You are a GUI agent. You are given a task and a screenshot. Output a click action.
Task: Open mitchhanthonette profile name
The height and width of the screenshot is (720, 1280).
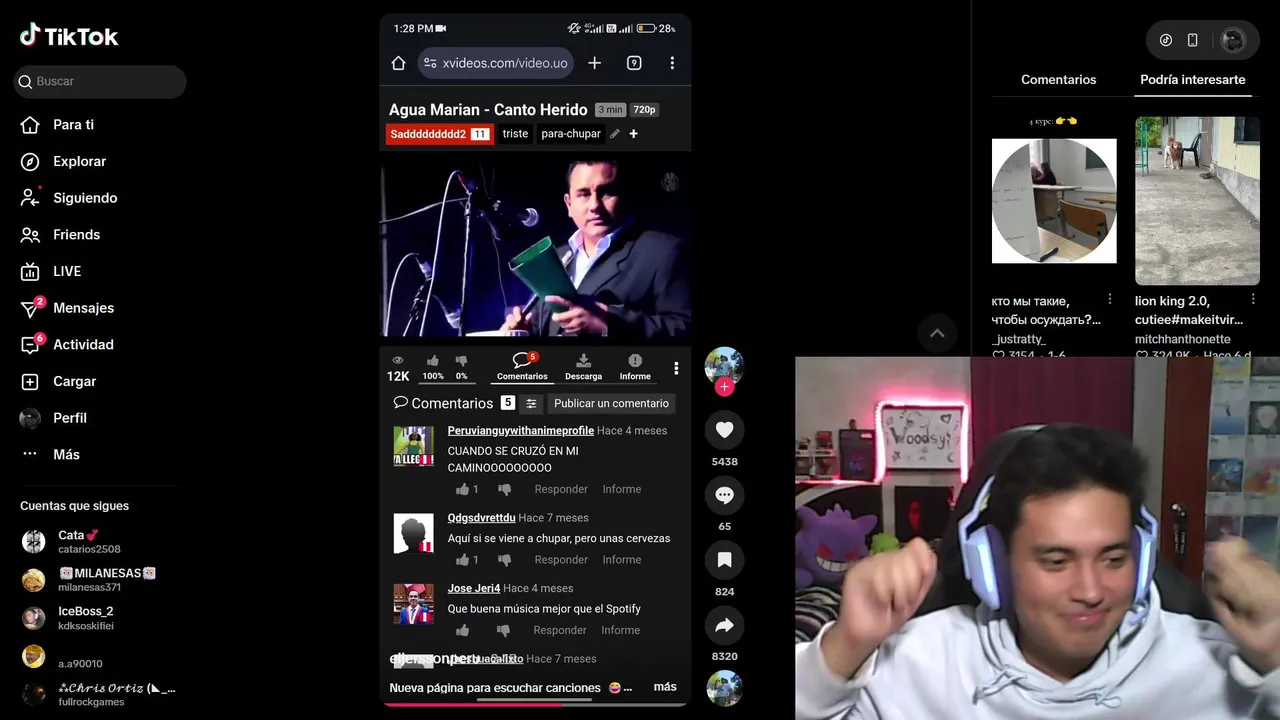click(x=1183, y=340)
